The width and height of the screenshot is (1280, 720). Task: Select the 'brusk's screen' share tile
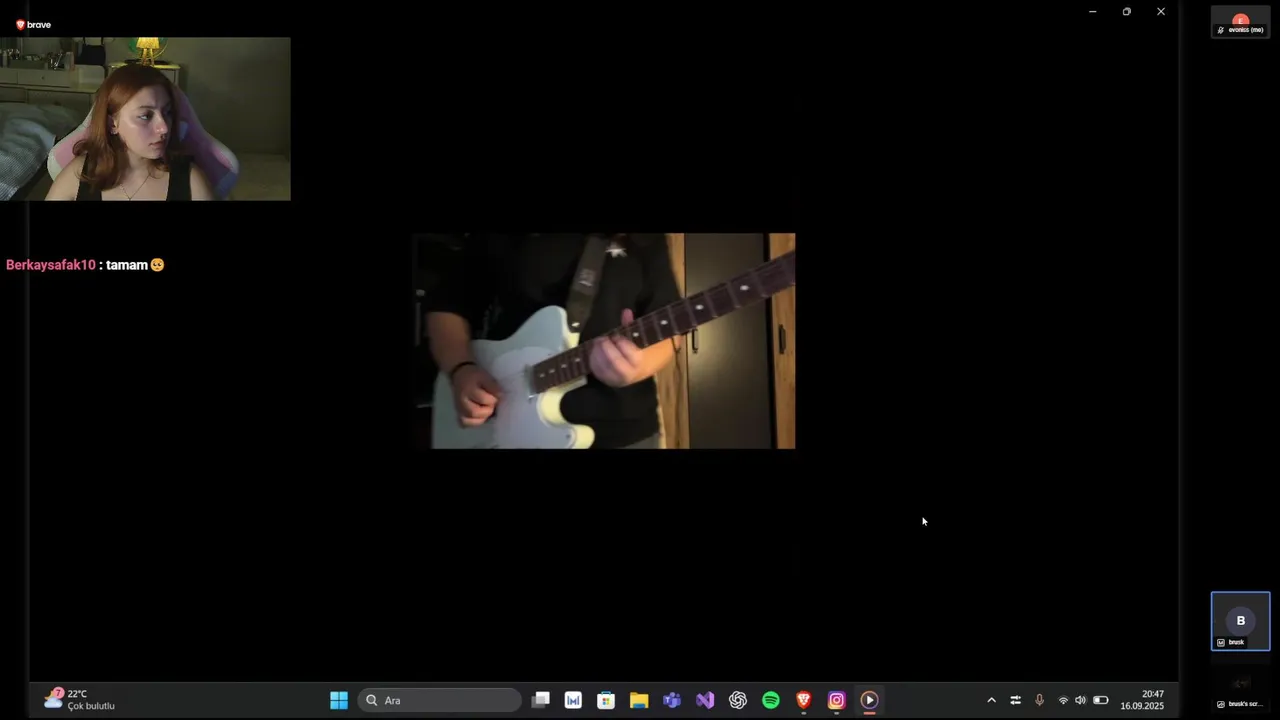click(x=1241, y=689)
